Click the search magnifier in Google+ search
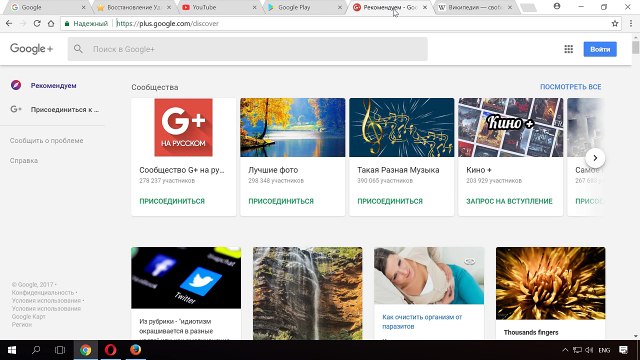Viewport: 640px width, 360px height. click(78, 49)
